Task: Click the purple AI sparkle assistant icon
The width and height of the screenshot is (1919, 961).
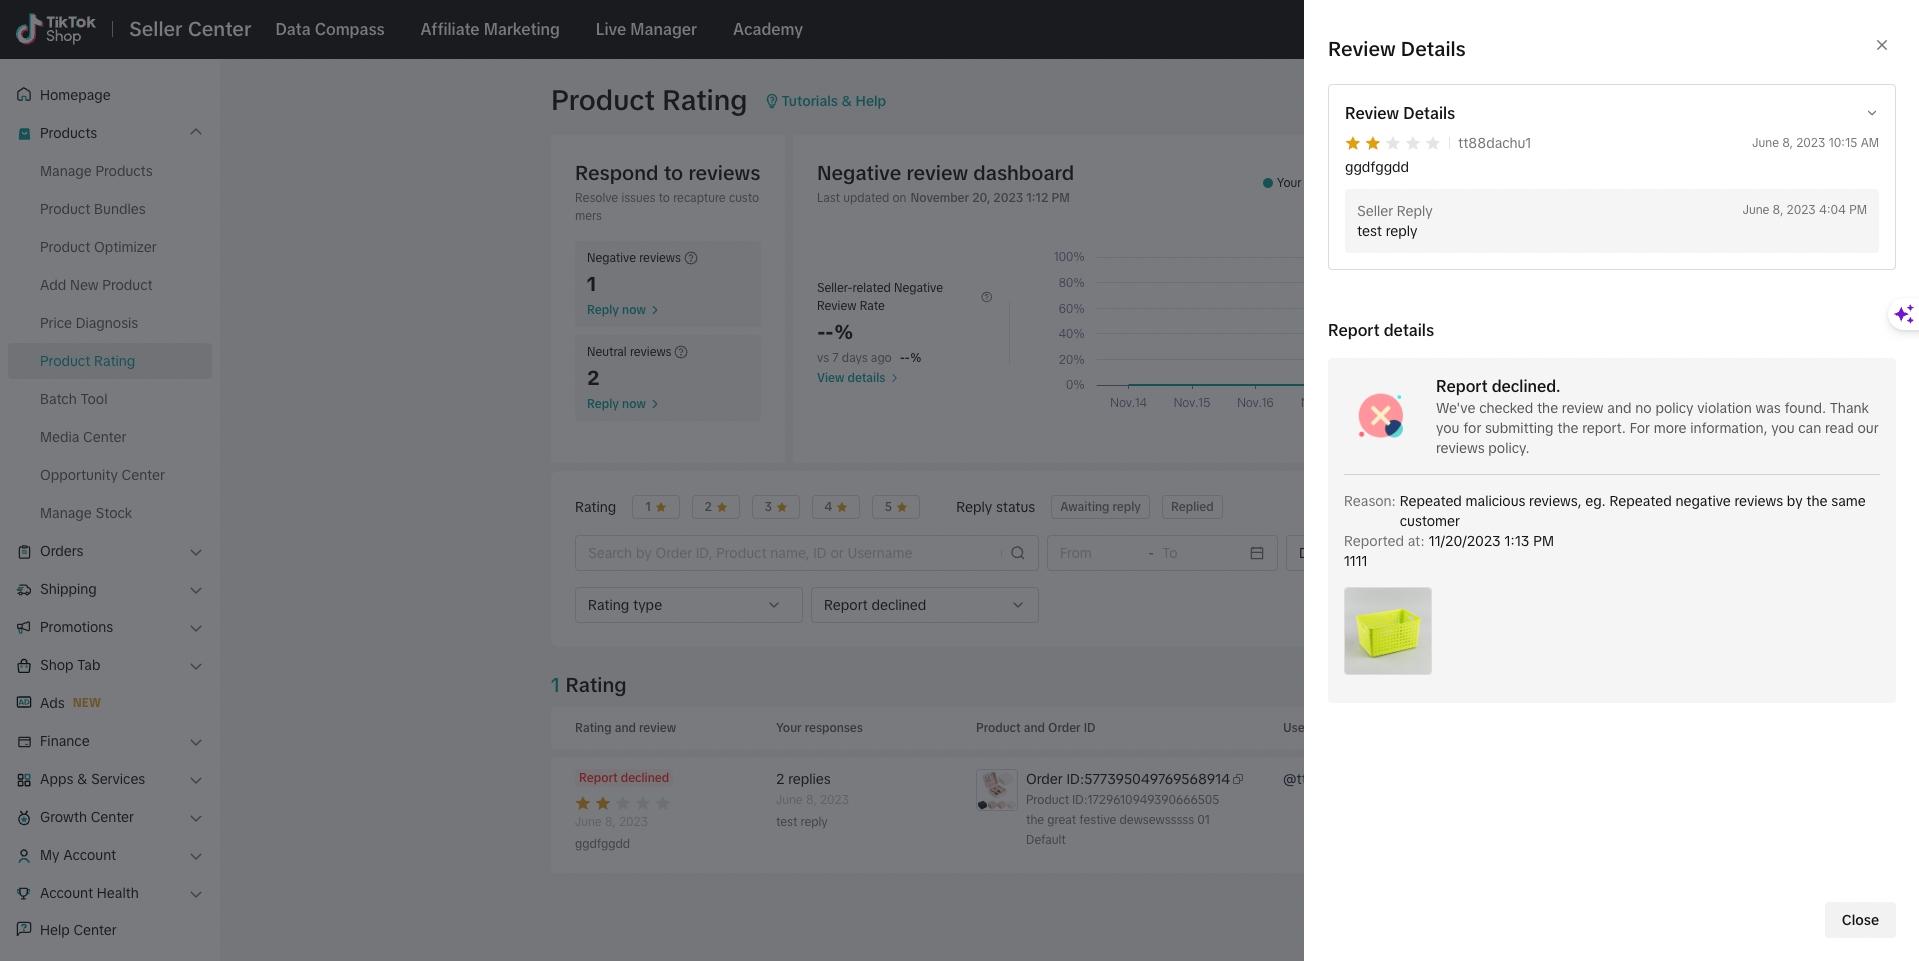Action: (x=1903, y=314)
